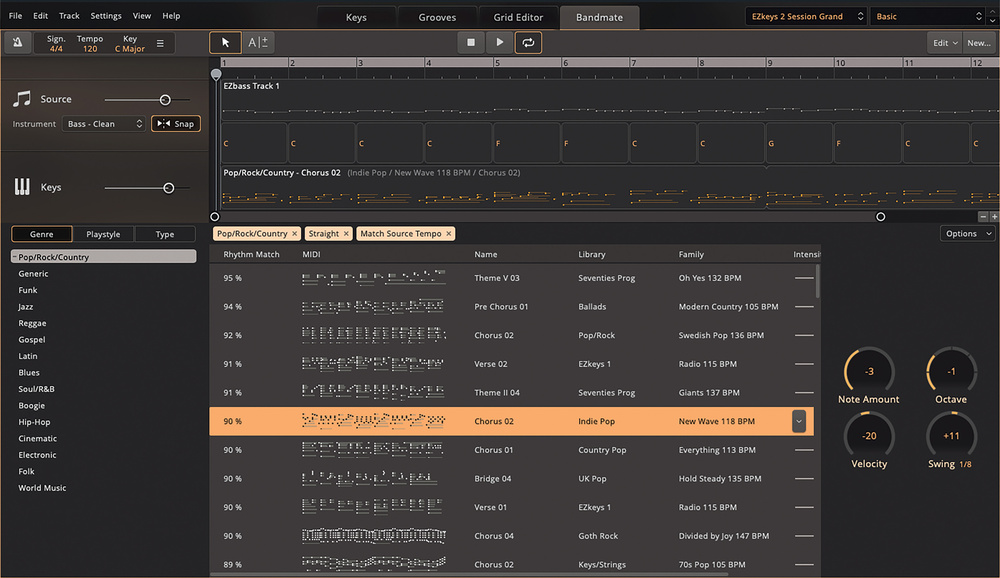Toggle the loop playback button
This screenshot has width=1000, height=578.
click(x=527, y=42)
